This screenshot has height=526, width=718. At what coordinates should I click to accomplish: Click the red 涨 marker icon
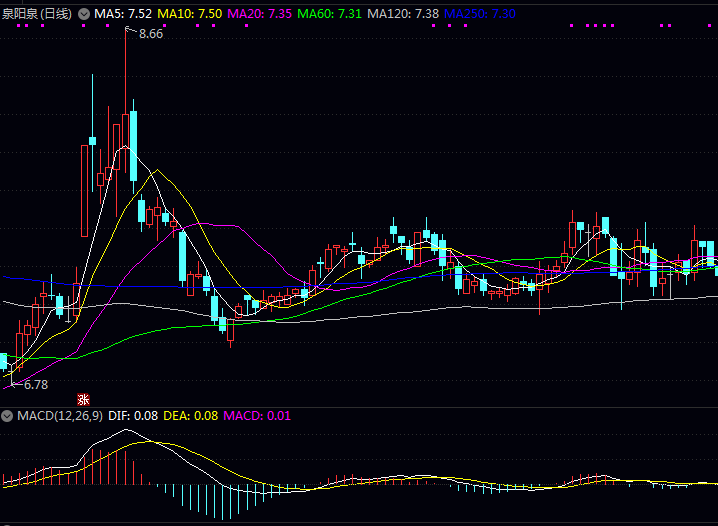point(84,399)
